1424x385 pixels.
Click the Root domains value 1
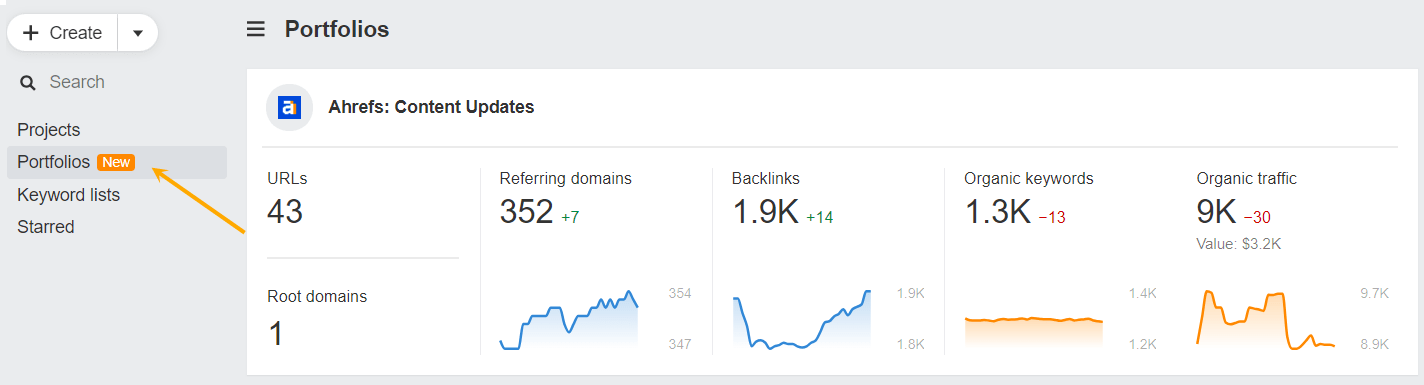[x=276, y=333]
